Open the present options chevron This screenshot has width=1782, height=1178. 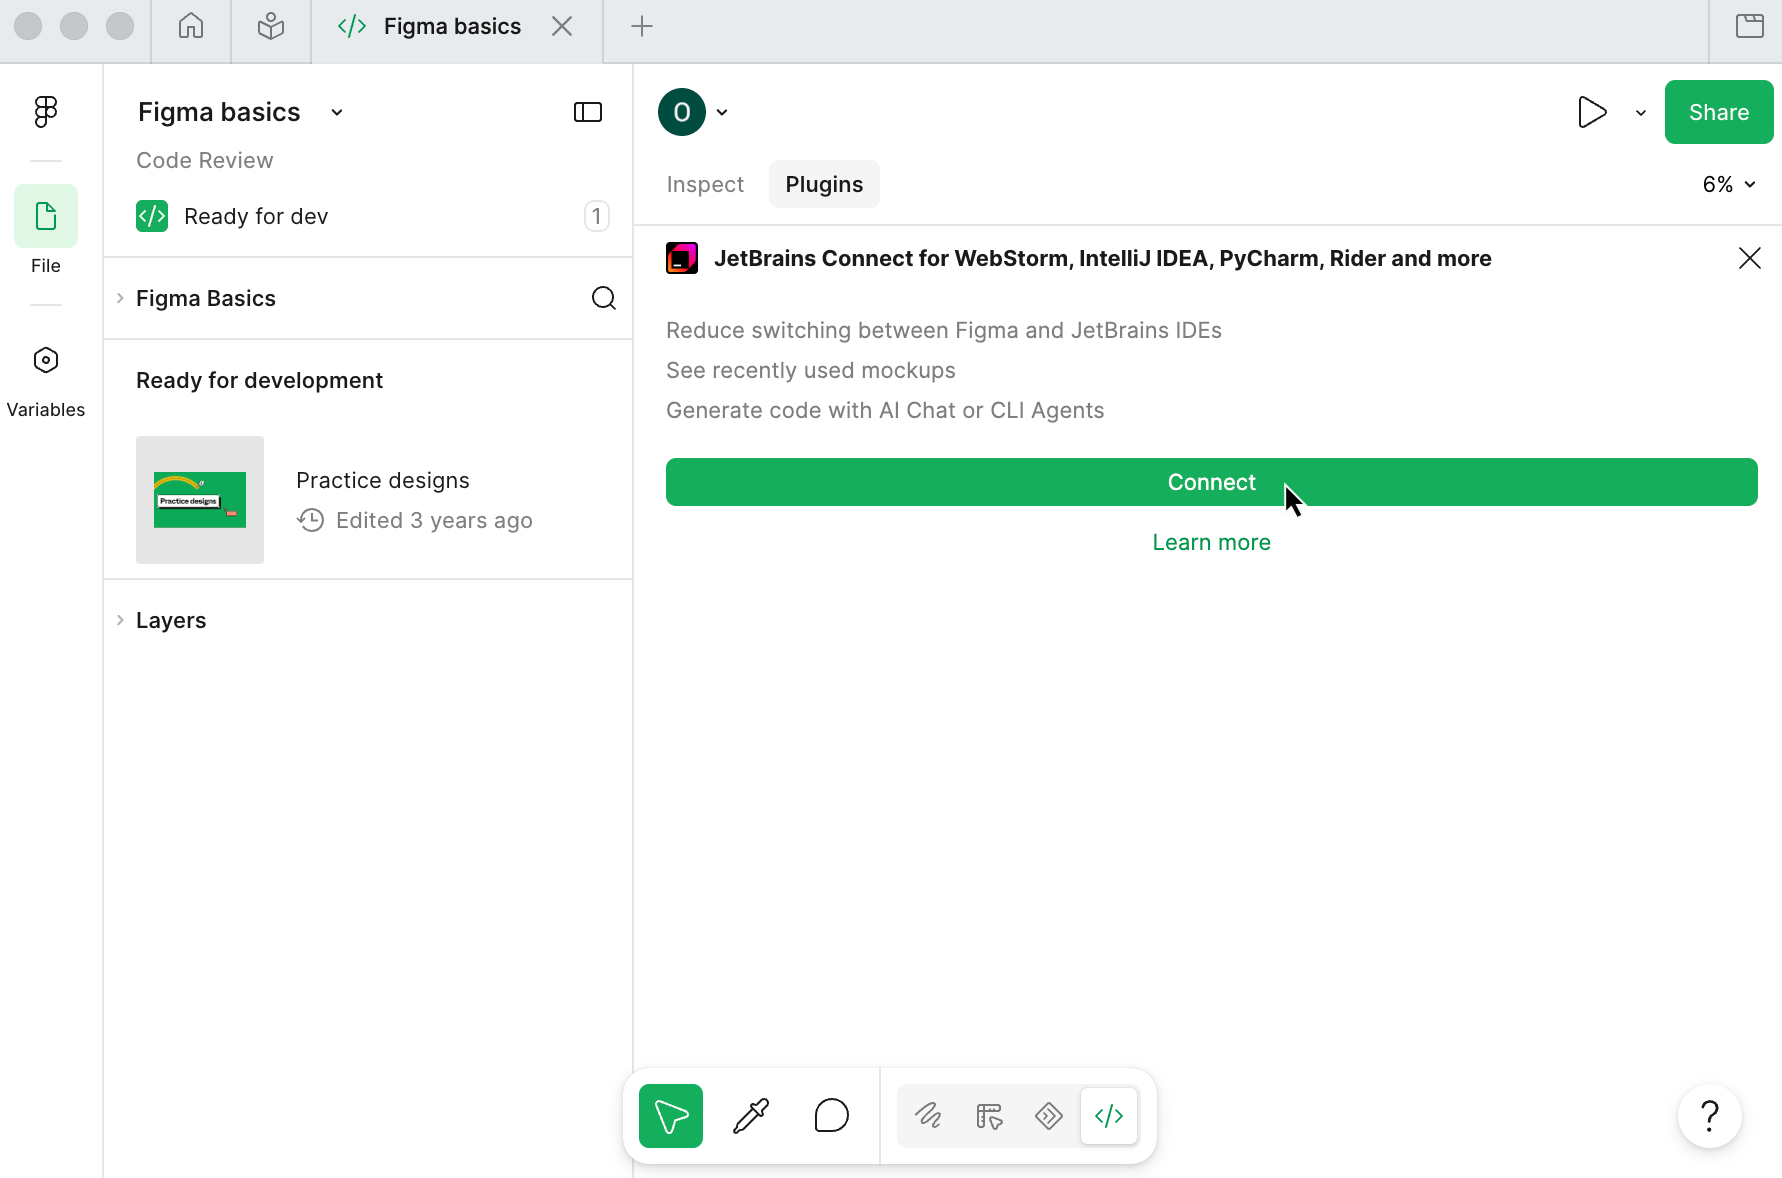(x=1641, y=112)
